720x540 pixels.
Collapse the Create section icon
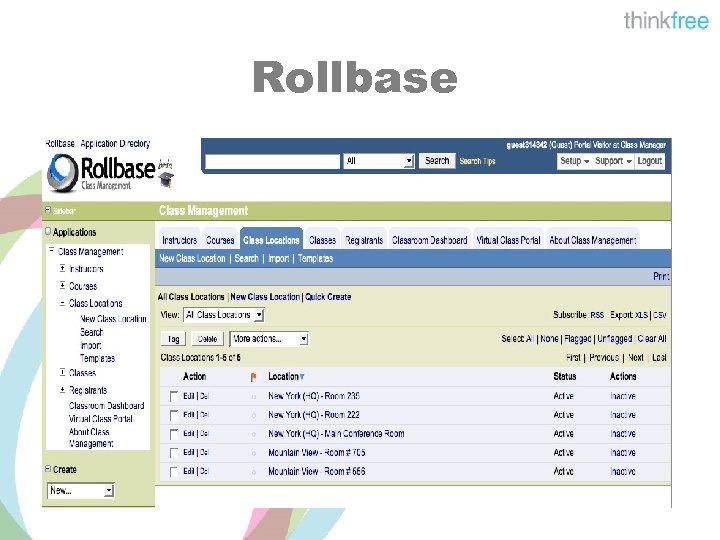48,469
